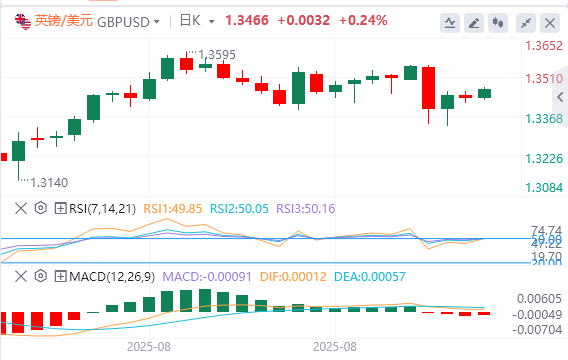This screenshot has width=568, height=360.
Task: Remove the RSI indicator panel
Action: (21, 209)
